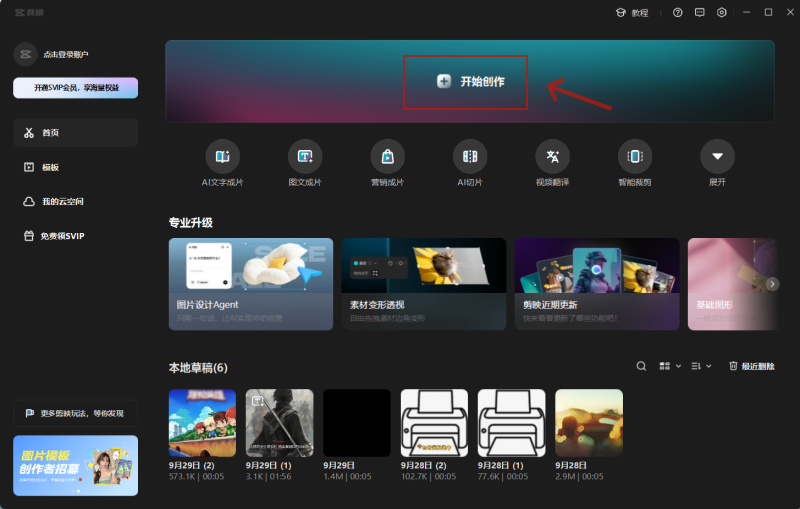800x509 pixels.
Task: Click the template icon beside 模板
Action: click(x=29, y=167)
